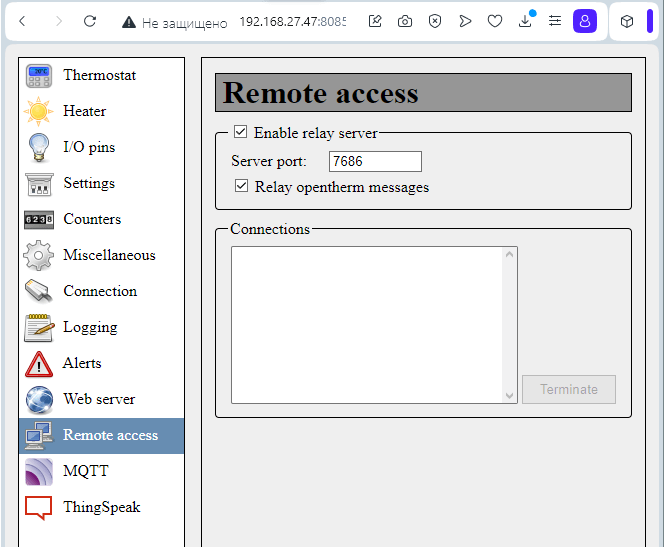
Task: Go to the Settings menu item
Action: [x=89, y=183]
